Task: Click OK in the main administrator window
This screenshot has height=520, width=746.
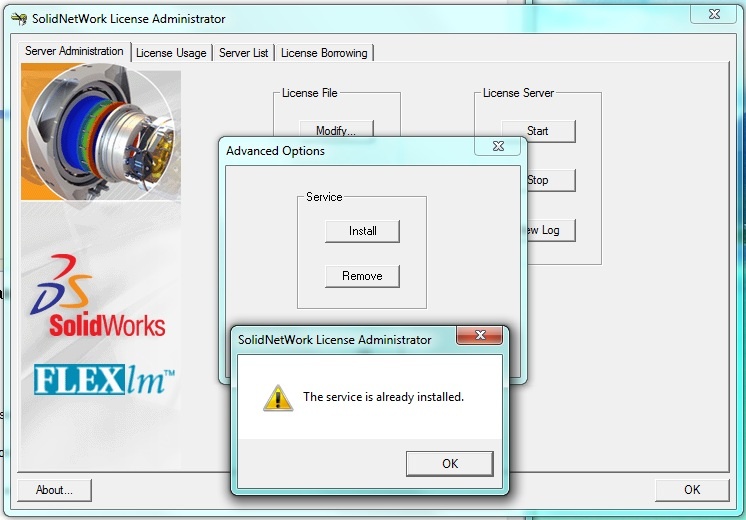Action: (692, 490)
